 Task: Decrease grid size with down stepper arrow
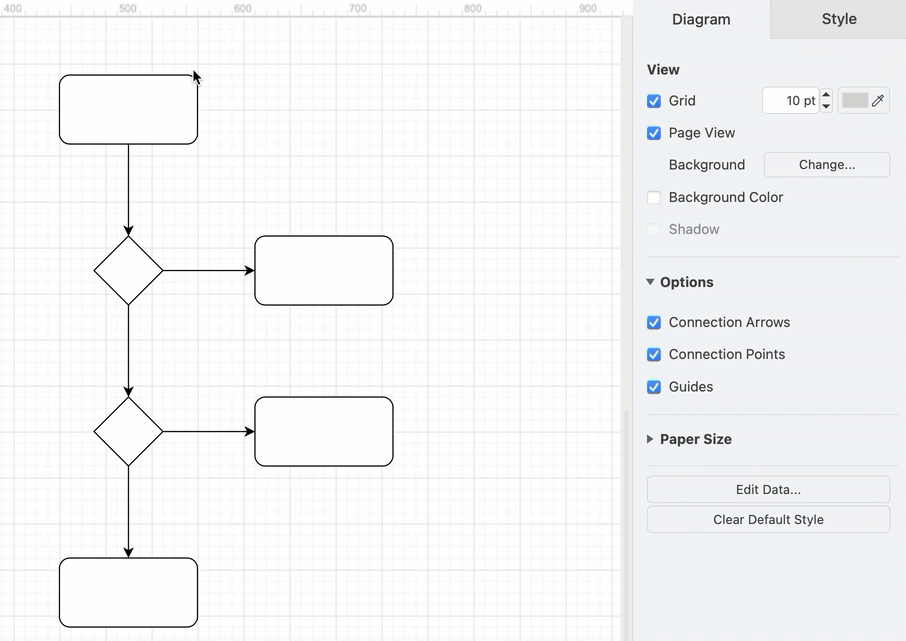pyautogui.click(x=826, y=106)
